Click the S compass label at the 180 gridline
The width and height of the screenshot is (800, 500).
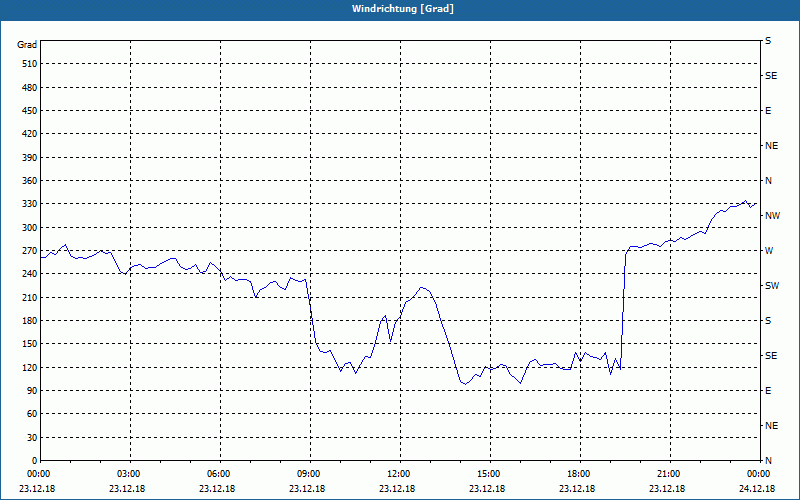pyautogui.click(x=768, y=320)
